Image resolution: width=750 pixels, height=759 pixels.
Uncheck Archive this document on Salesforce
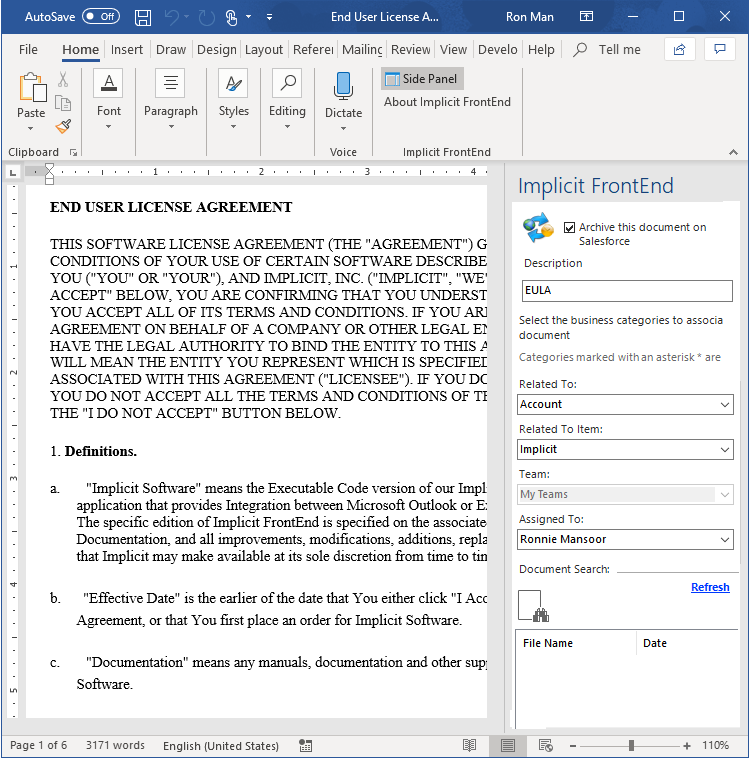tap(570, 227)
